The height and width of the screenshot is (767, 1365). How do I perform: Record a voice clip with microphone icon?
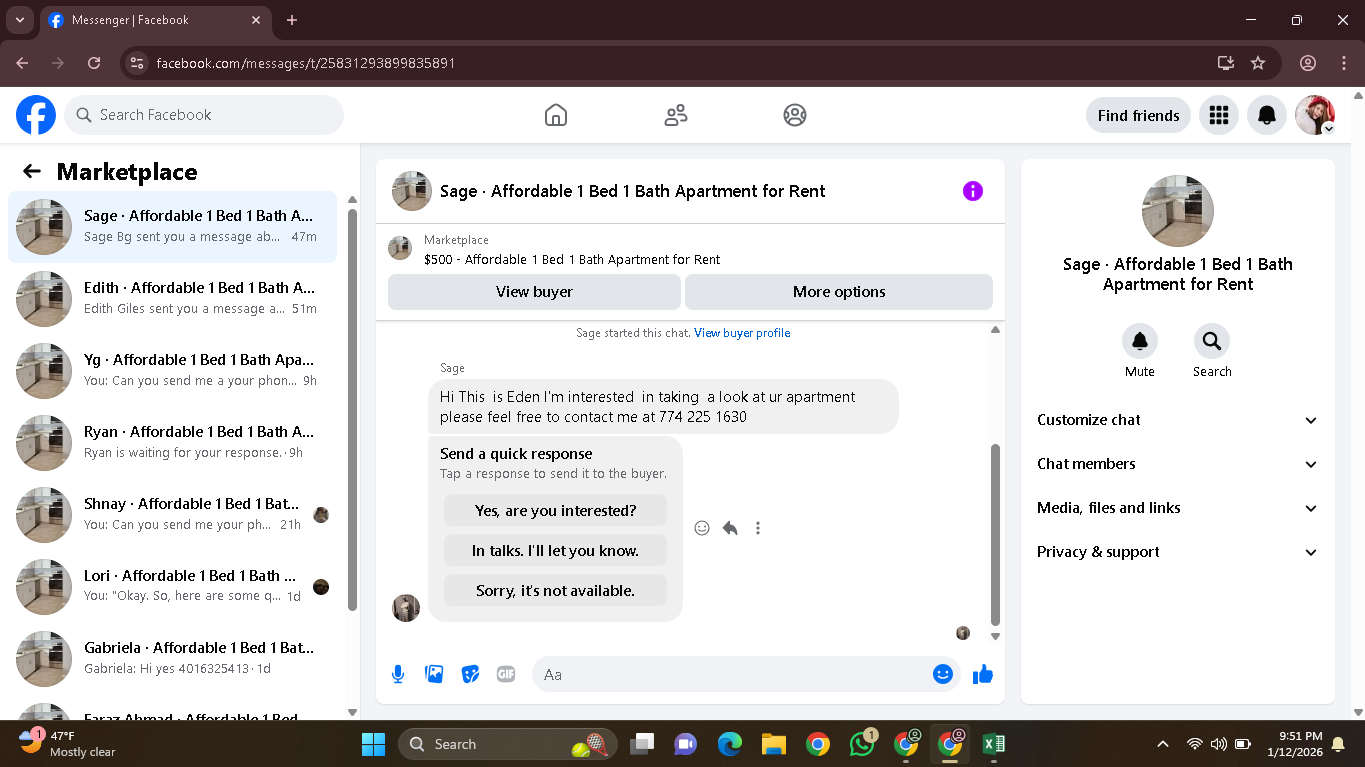[398, 674]
